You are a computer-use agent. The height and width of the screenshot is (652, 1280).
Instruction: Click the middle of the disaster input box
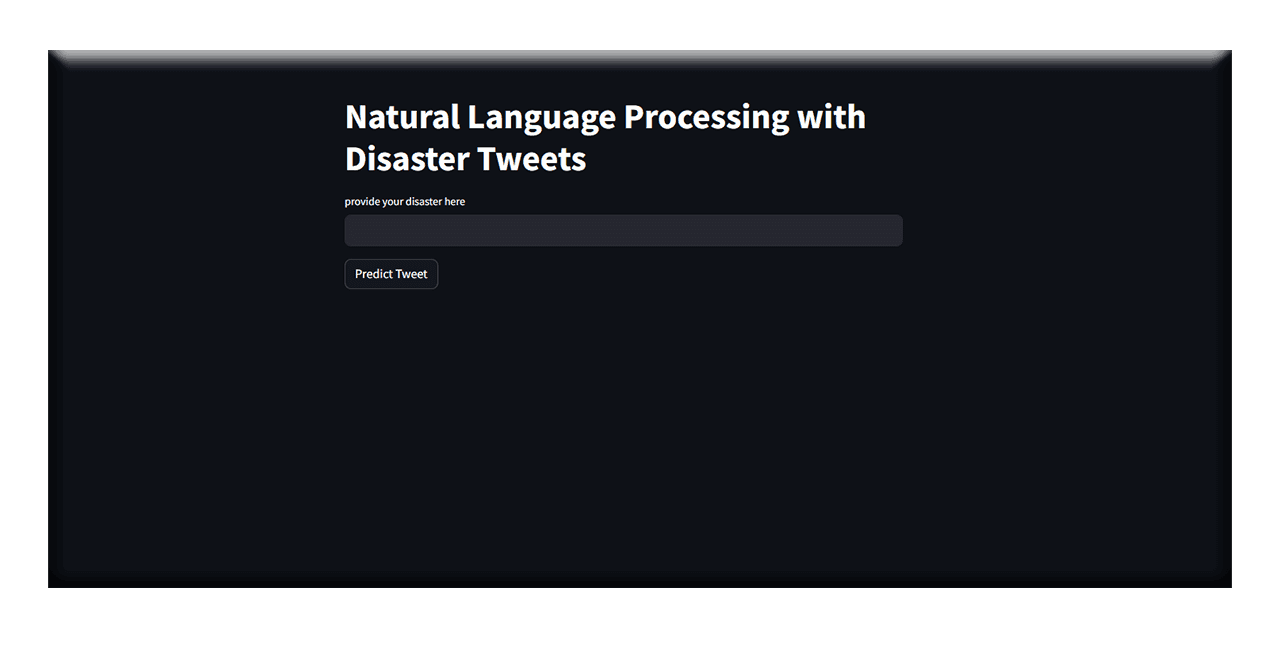623,230
